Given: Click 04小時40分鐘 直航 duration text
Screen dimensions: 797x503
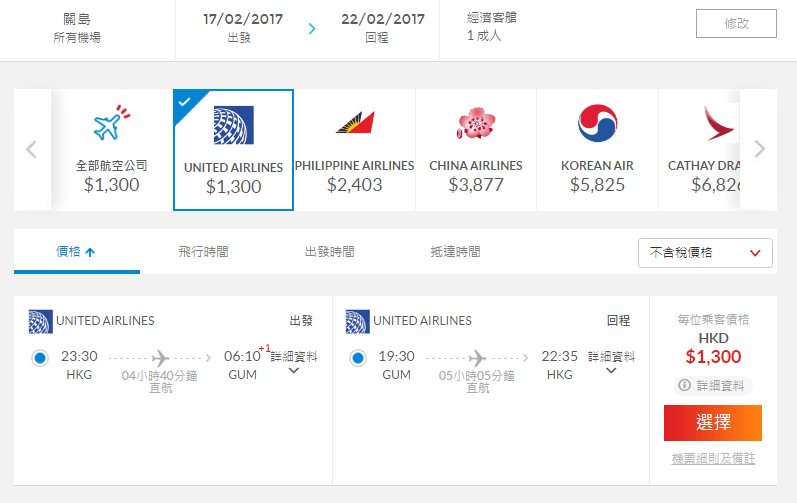Looking at the screenshot, I should [x=160, y=381].
